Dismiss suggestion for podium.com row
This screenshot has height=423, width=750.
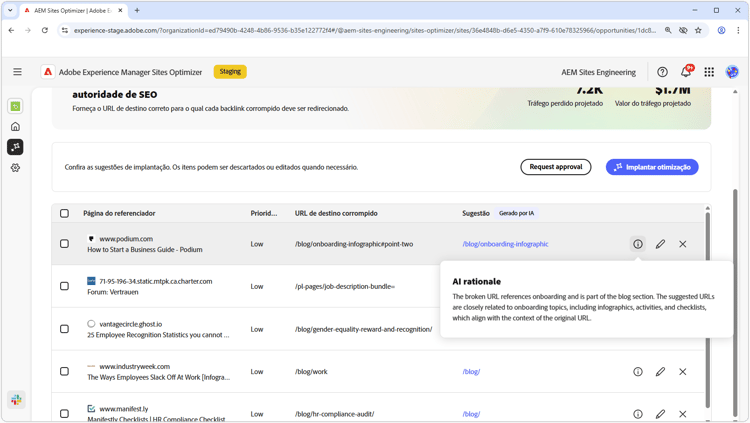[x=683, y=244]
